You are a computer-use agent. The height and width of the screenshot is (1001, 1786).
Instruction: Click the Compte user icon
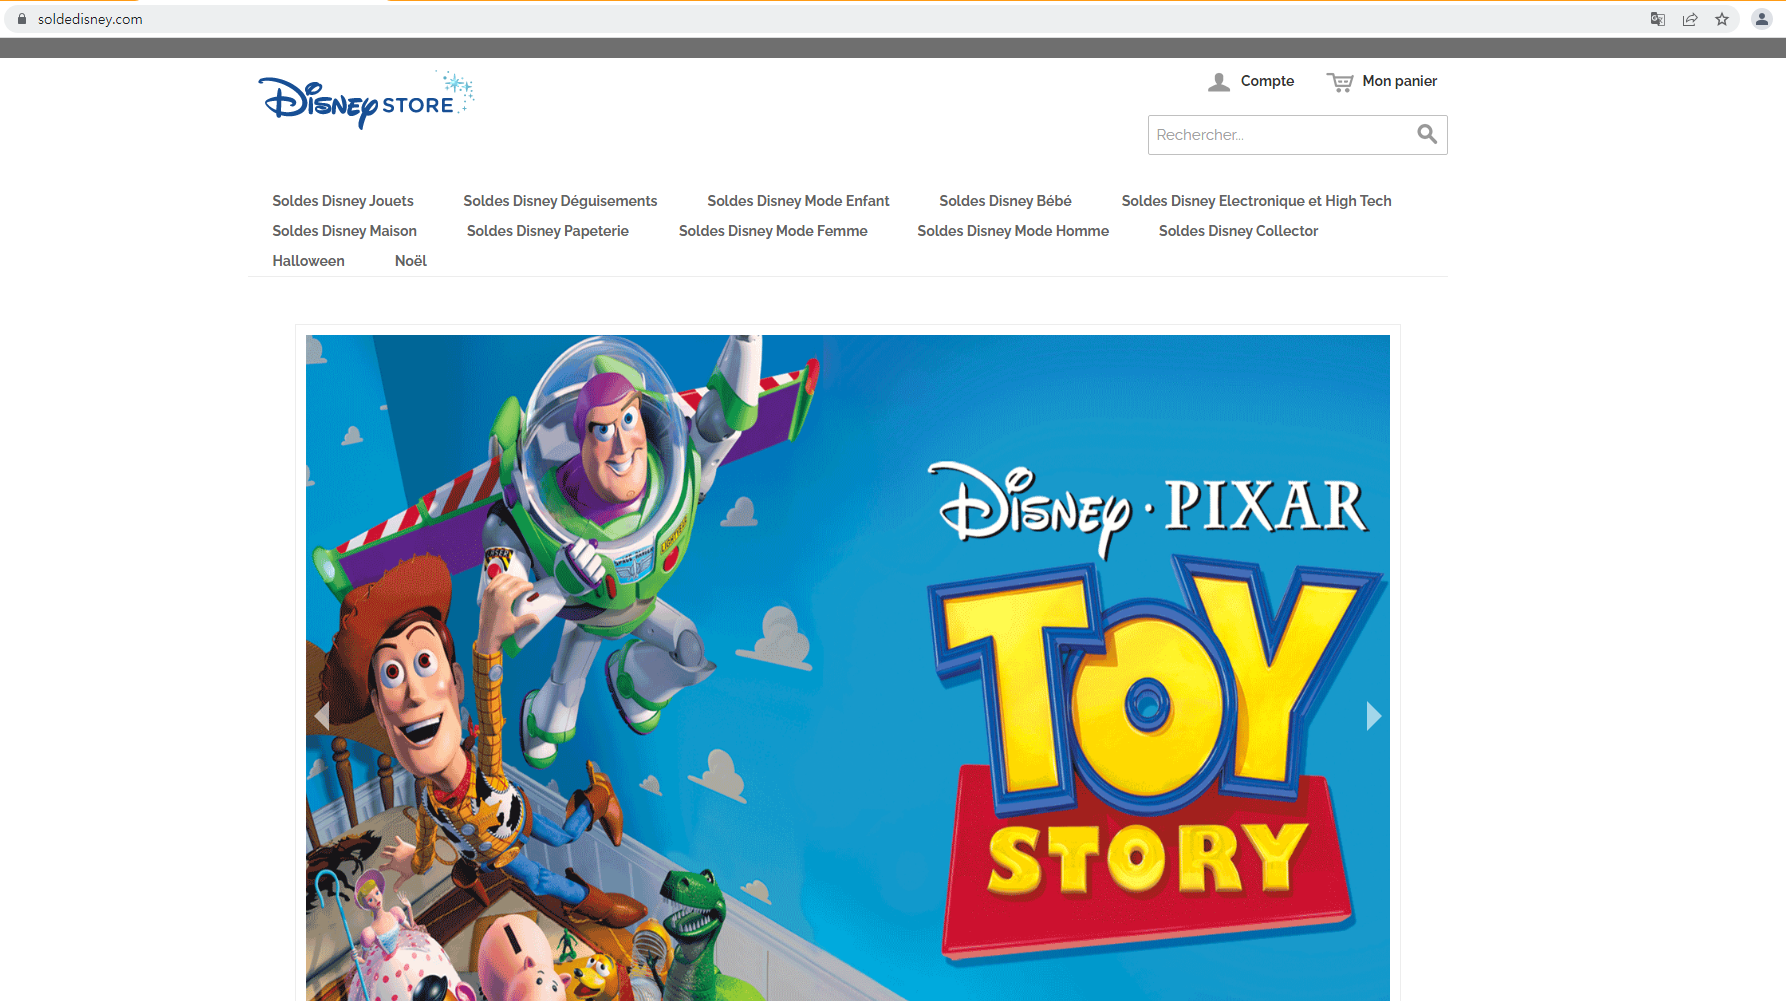(x=1219, y=82)
